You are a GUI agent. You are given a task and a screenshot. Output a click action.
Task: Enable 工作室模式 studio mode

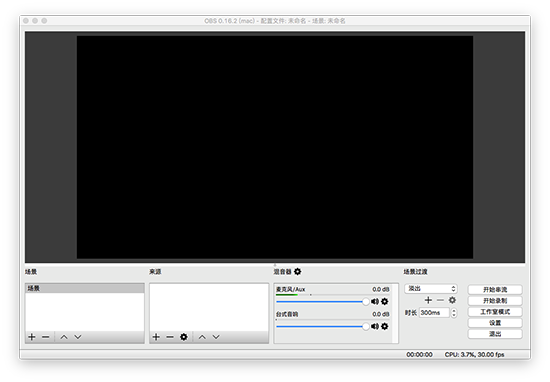[495, 312]
